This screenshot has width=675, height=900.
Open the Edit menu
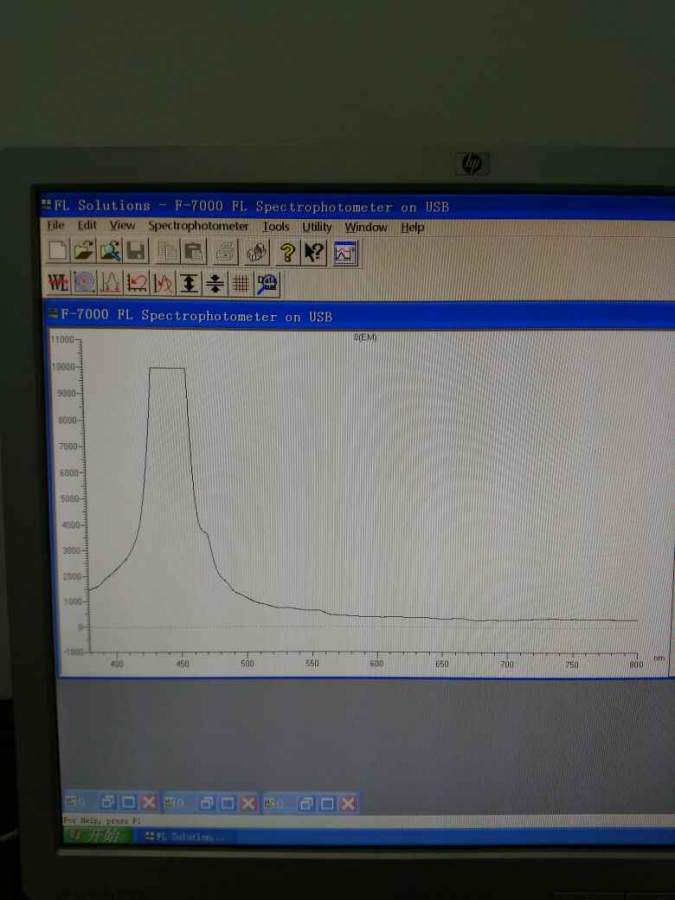click(x=87, y=225)
